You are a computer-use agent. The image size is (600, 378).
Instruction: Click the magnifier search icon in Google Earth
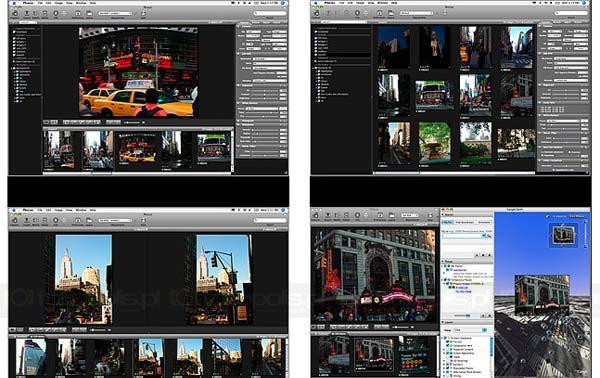click(489, 236)
